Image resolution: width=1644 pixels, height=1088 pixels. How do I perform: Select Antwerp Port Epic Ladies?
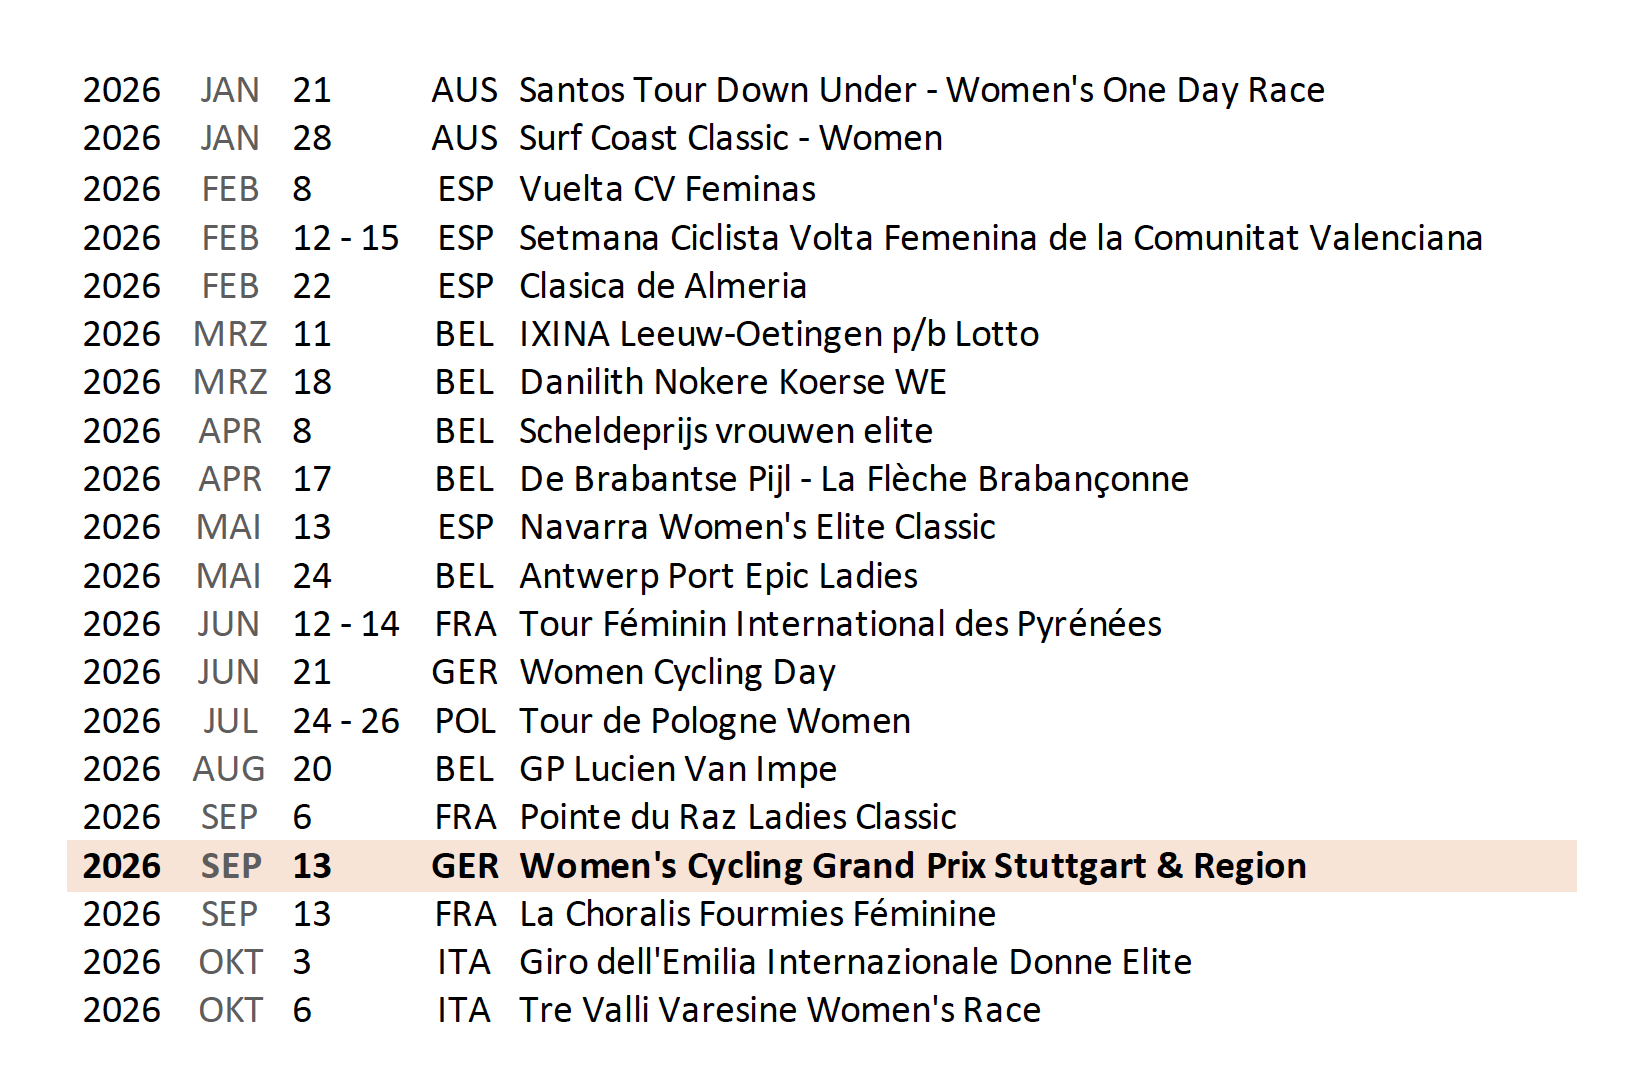pos(718,576)
